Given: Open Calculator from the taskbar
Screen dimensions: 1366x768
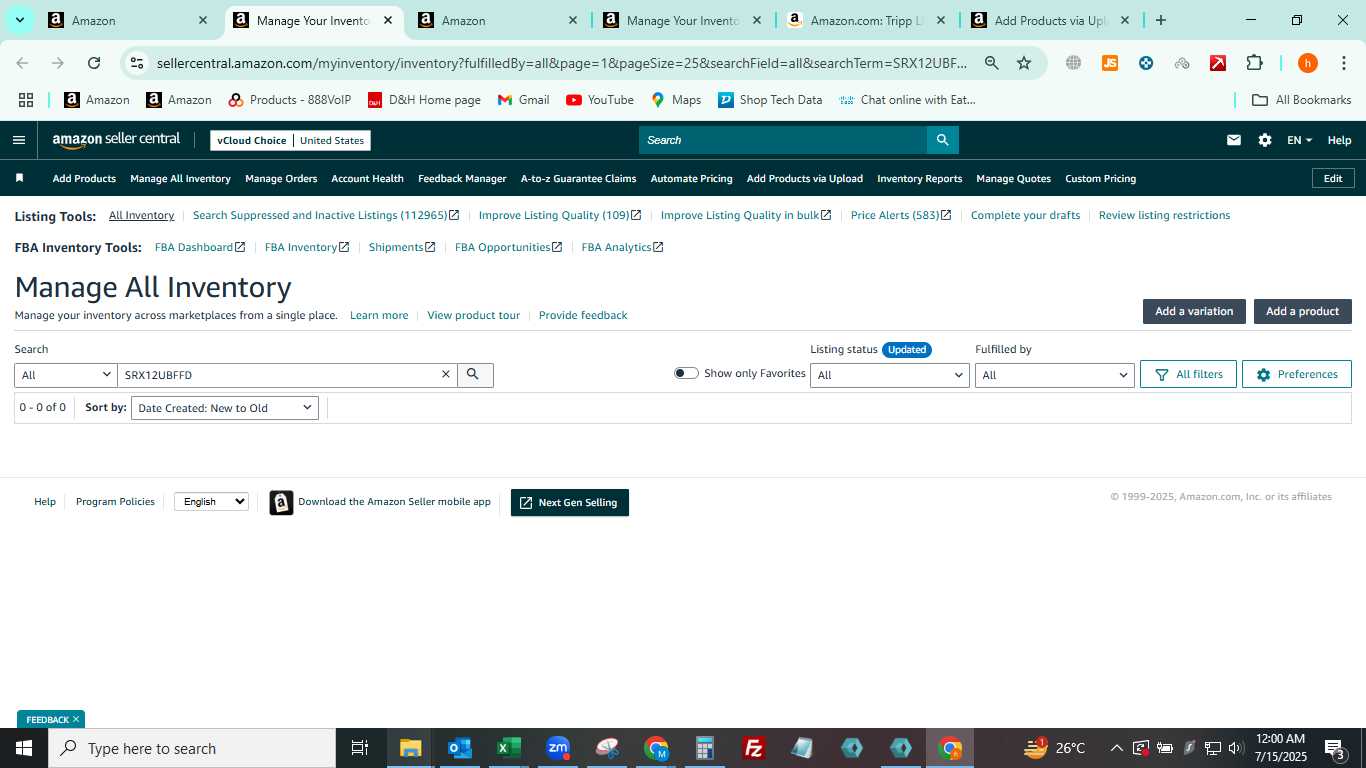Looking at the screenshot, I should [x=705, y=748].
